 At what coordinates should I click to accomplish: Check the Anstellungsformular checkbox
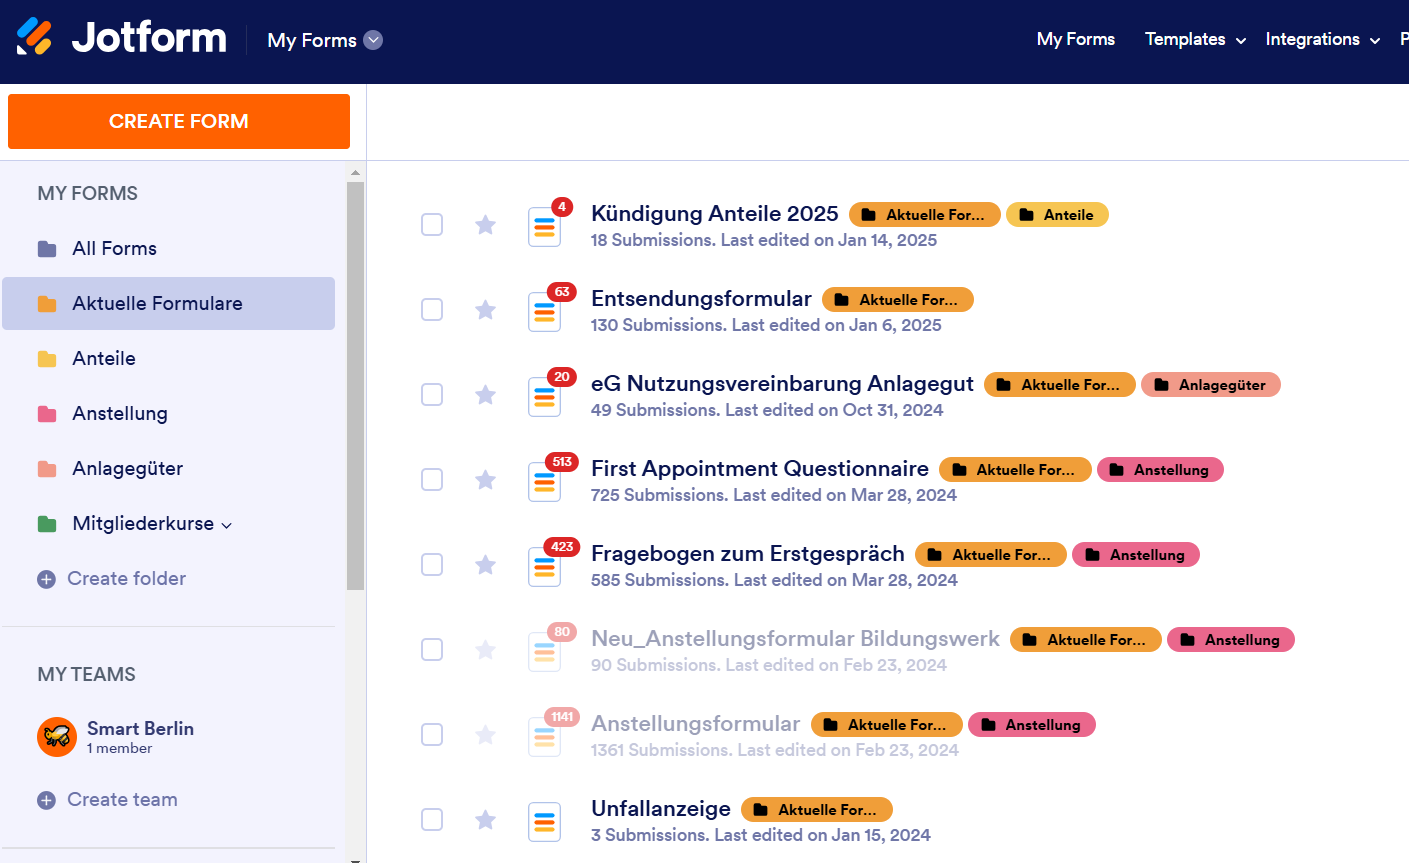coord(432,734)
